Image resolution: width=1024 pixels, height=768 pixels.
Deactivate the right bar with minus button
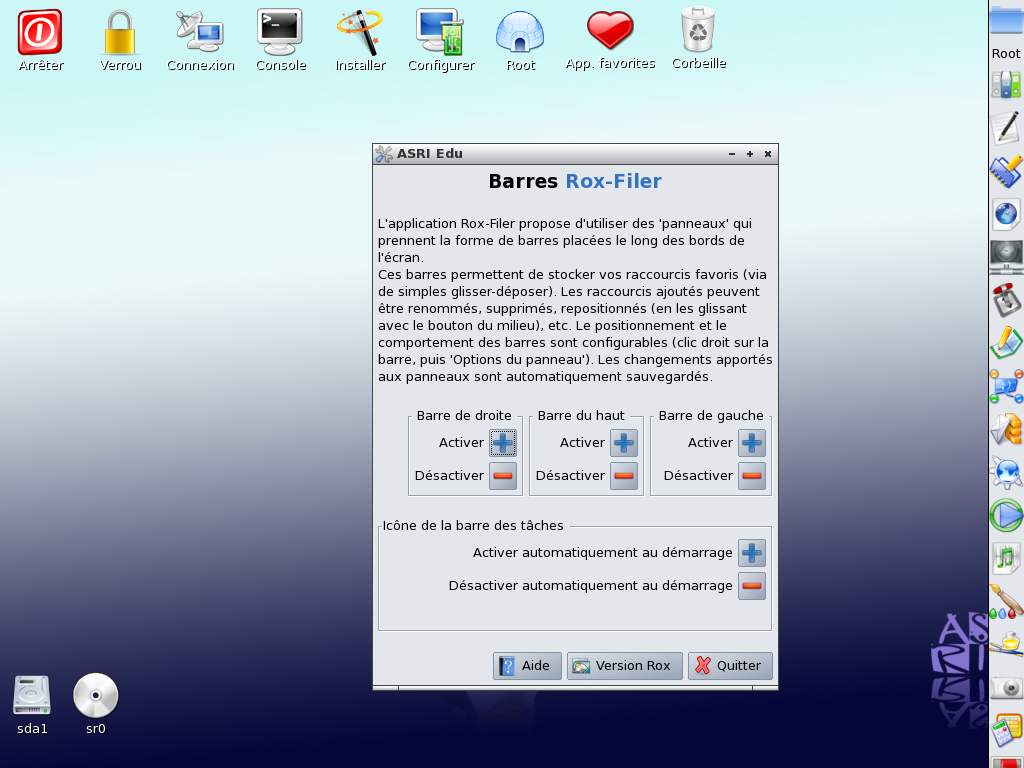click(x=503, y=475)
